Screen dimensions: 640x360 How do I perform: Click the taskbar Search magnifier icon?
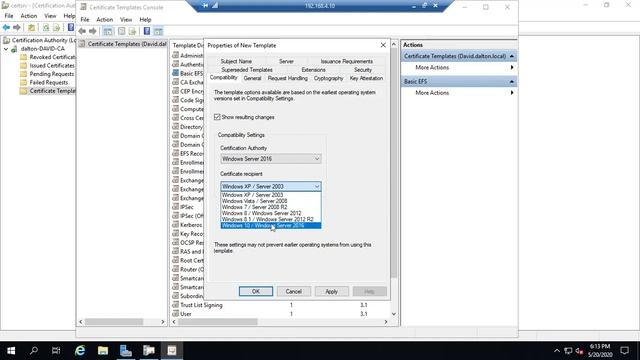[x=34, y=351]
